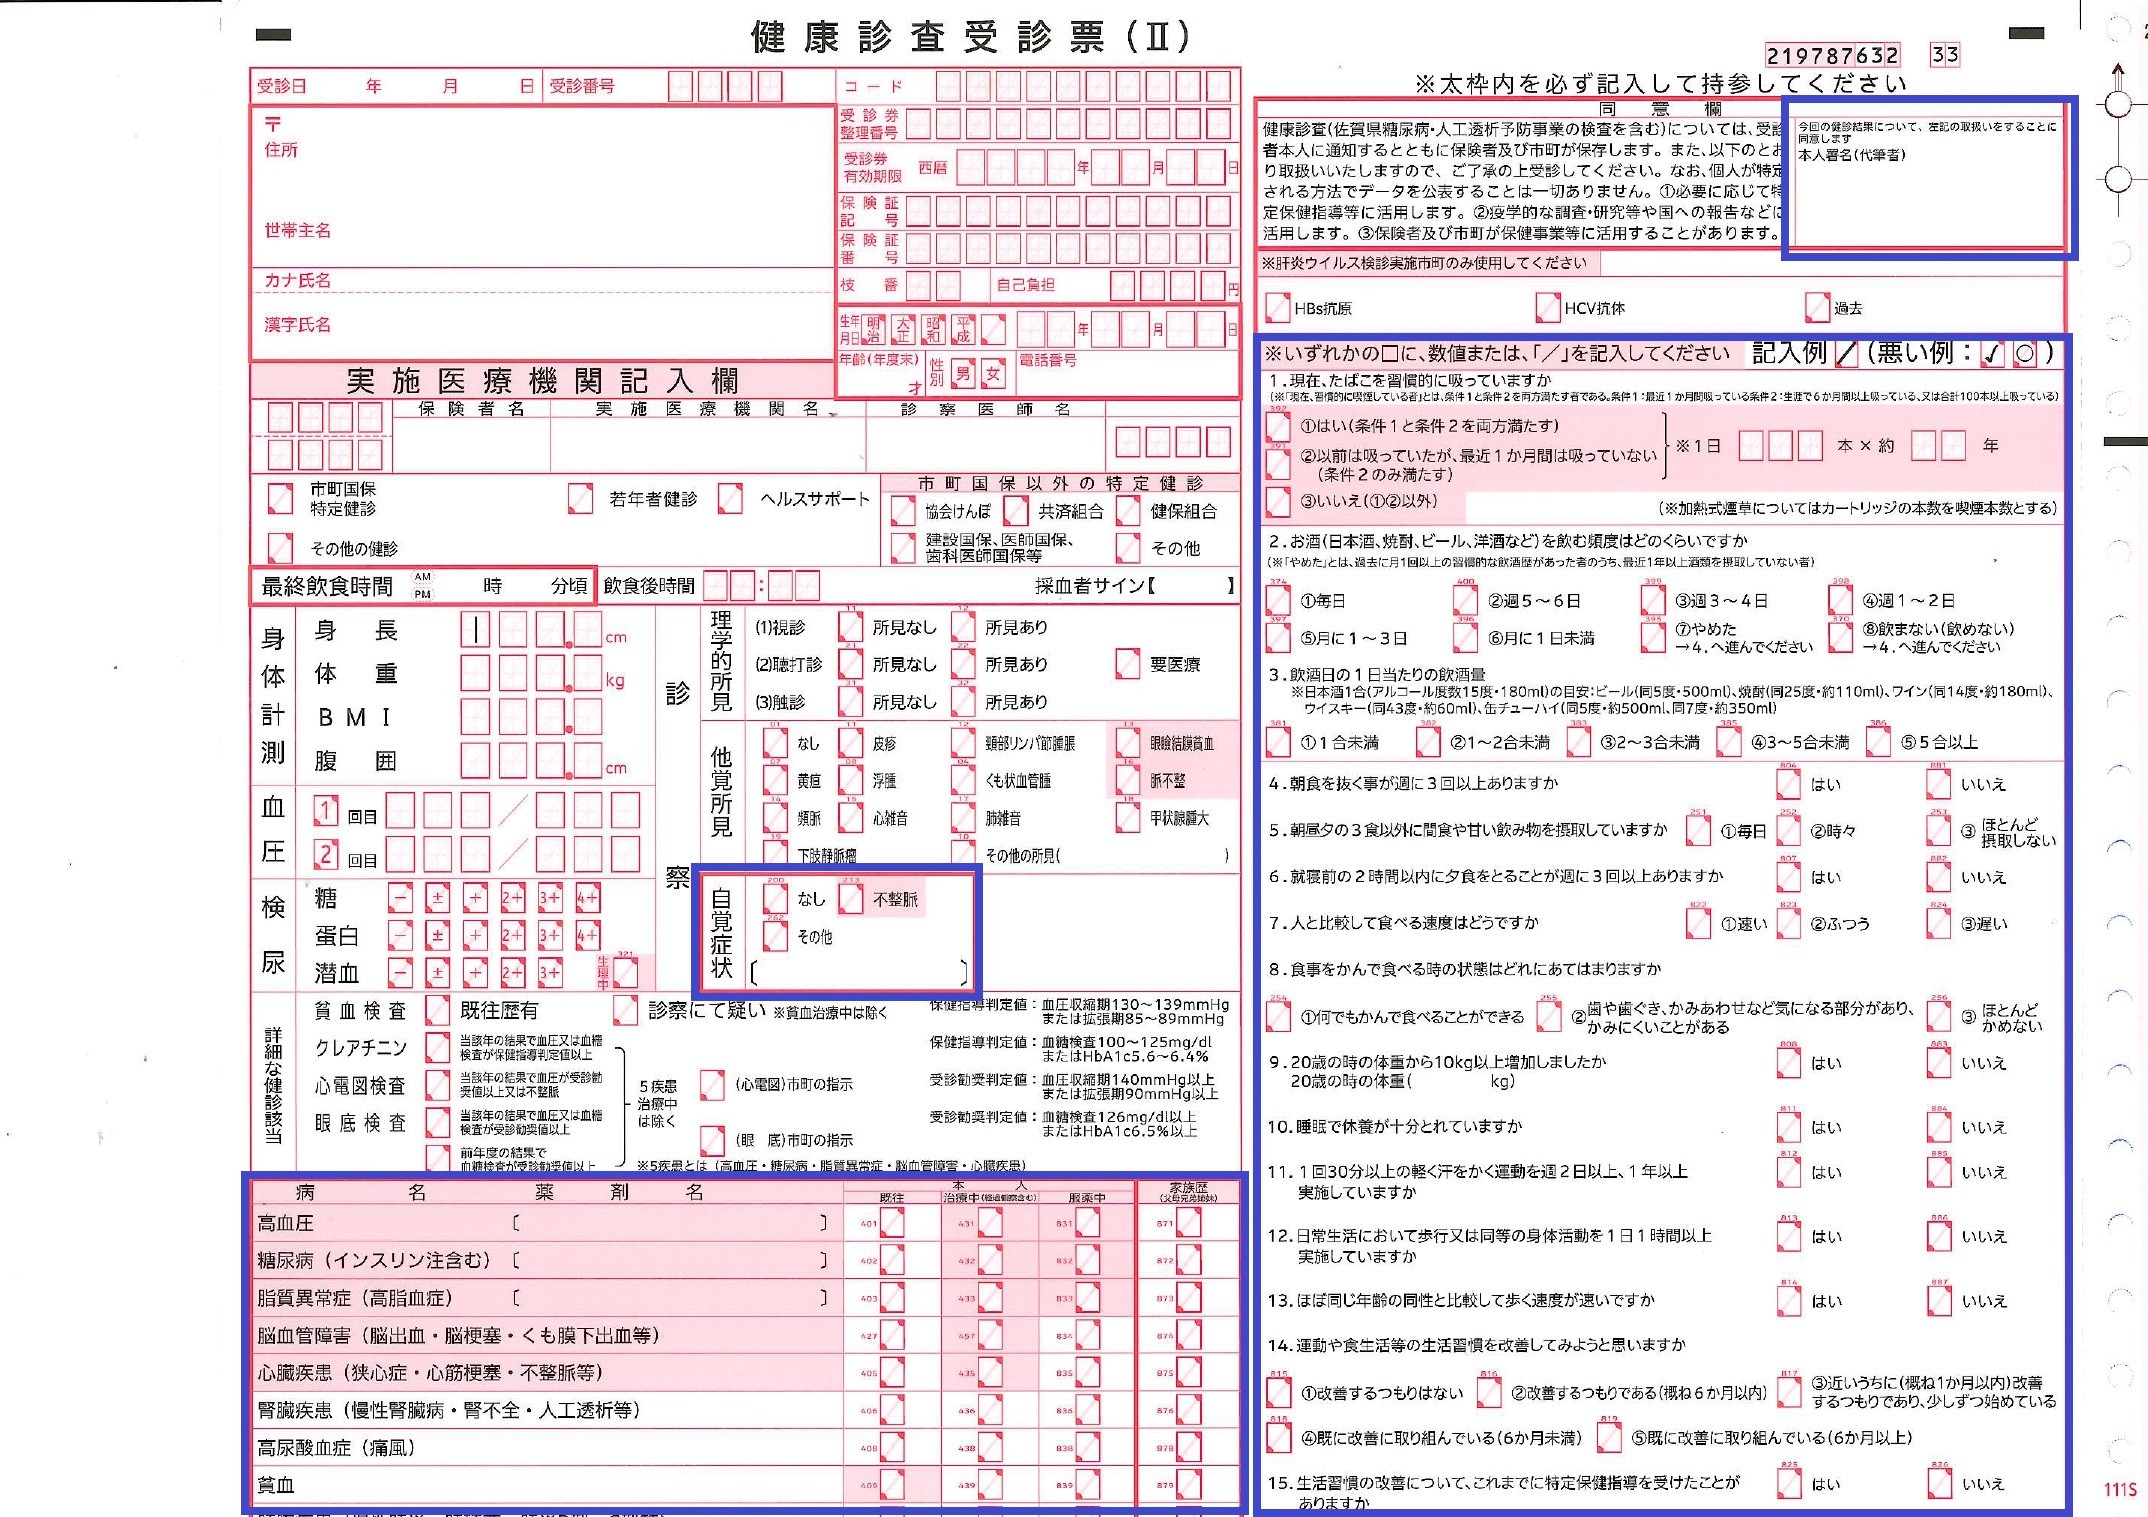Image resolution: width=2148 pixels, height=1517 pixels.
Task: Tick the 浮腫 checkbox
Action: [x=850, y=780]
